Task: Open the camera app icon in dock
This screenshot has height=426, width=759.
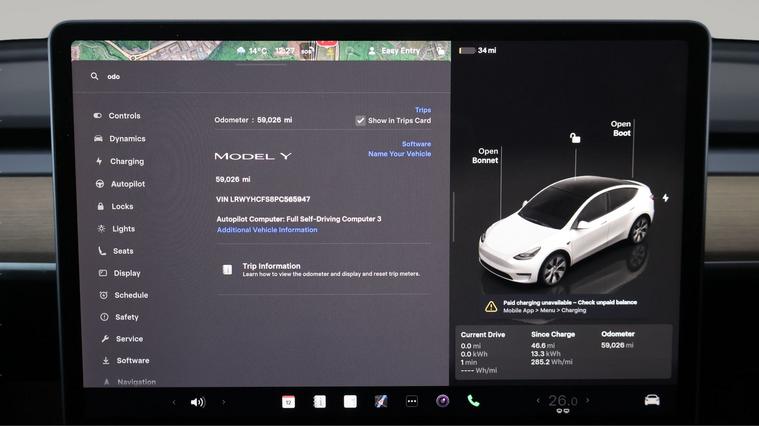Action: click(x=442, y=401)
